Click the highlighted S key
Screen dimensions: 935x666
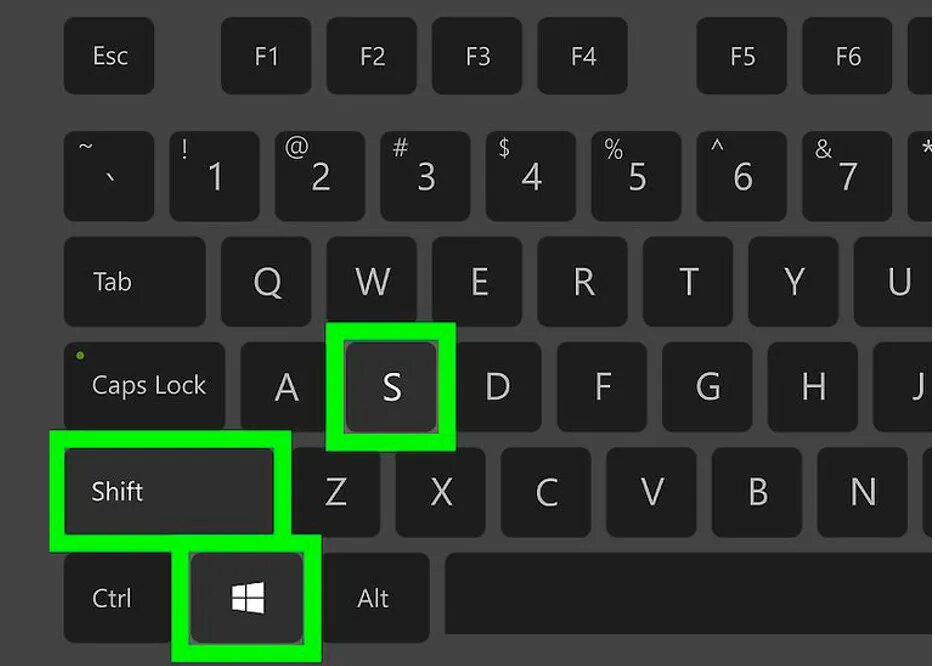391,386
